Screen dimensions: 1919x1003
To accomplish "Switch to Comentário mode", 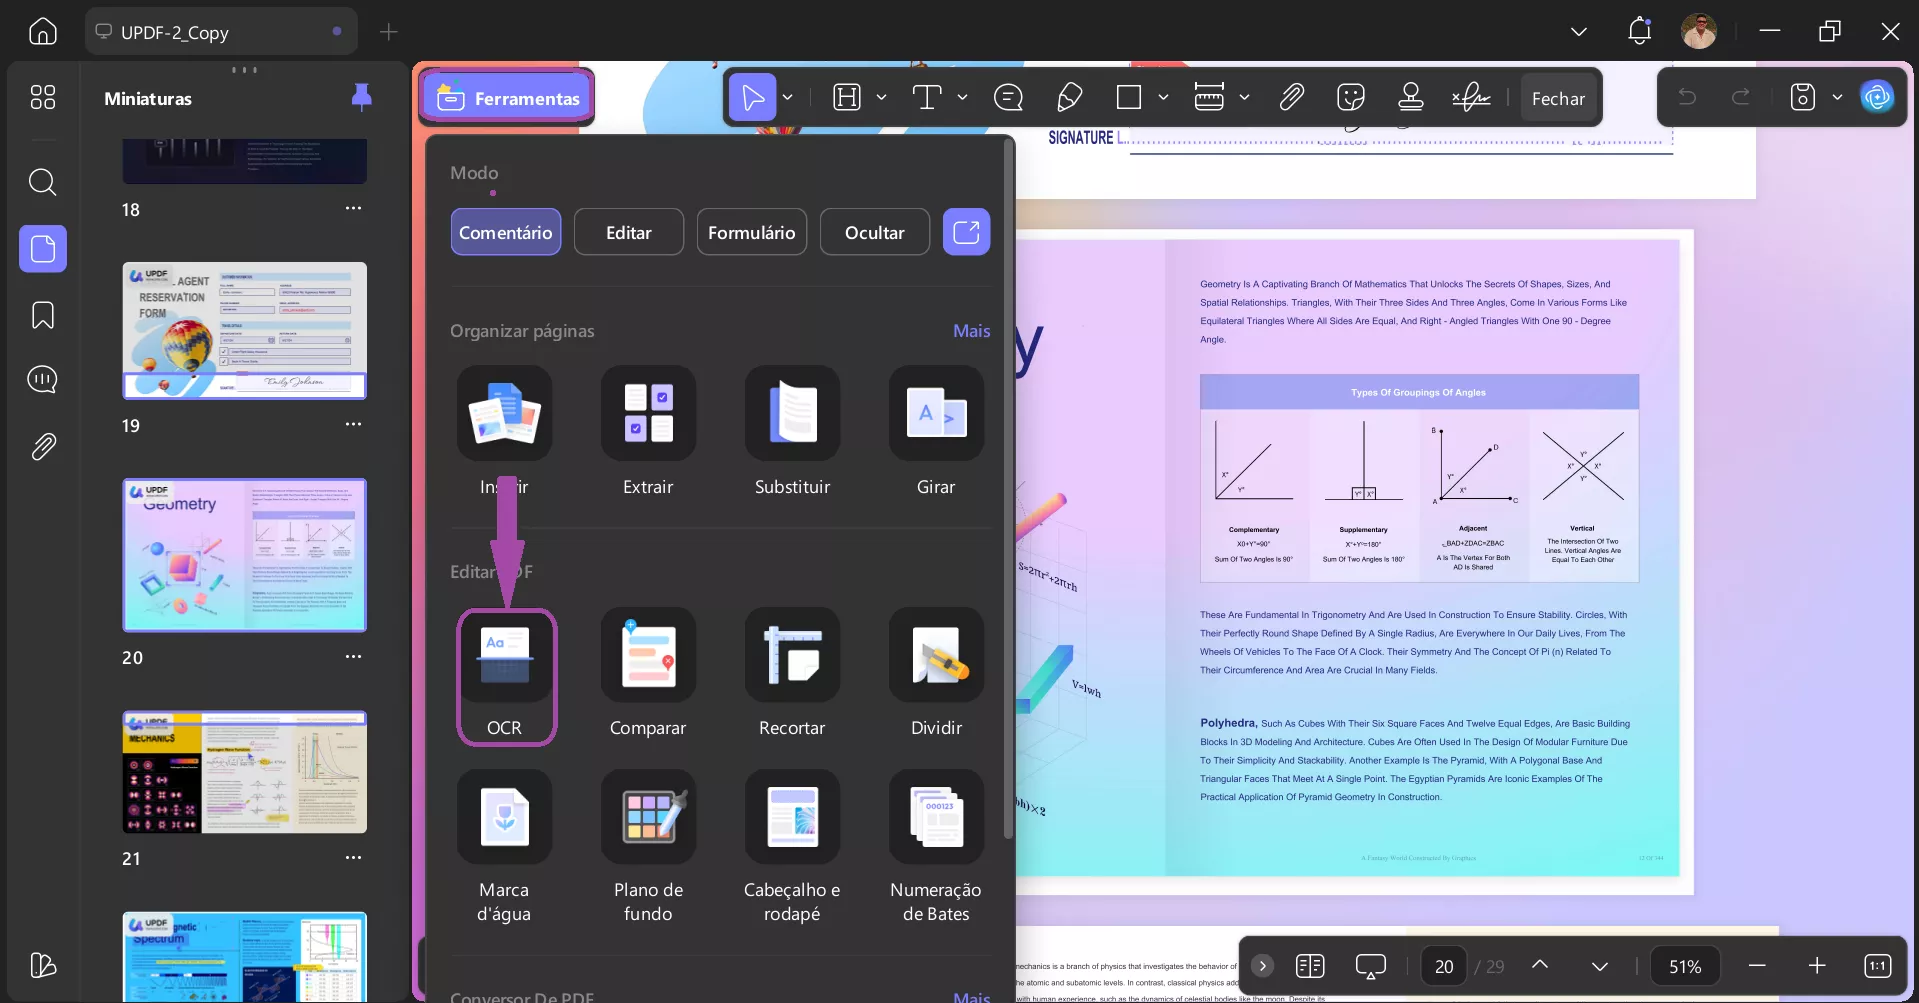I will pyautogui.click(x=505, y=232).
